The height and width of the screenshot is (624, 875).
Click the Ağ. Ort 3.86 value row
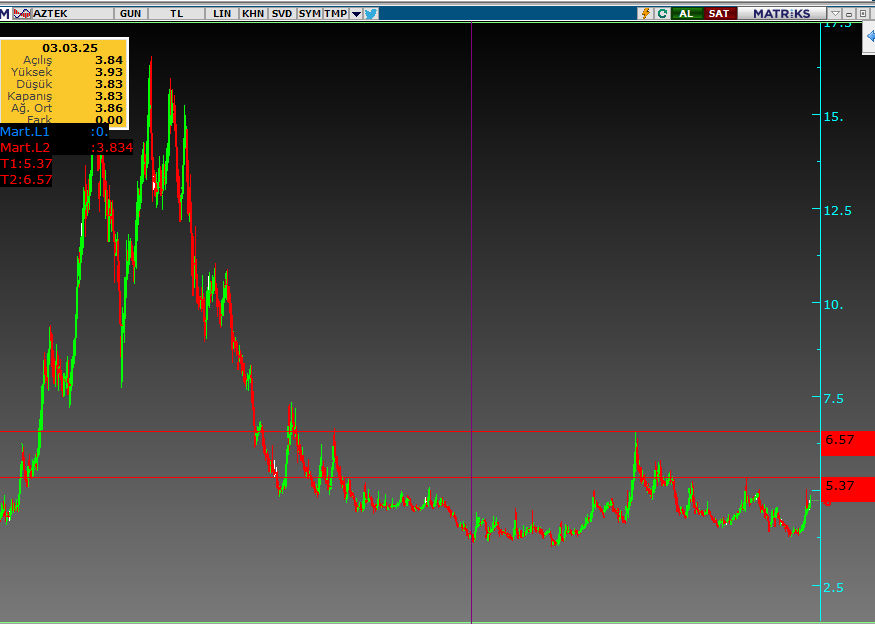point(65,108)
